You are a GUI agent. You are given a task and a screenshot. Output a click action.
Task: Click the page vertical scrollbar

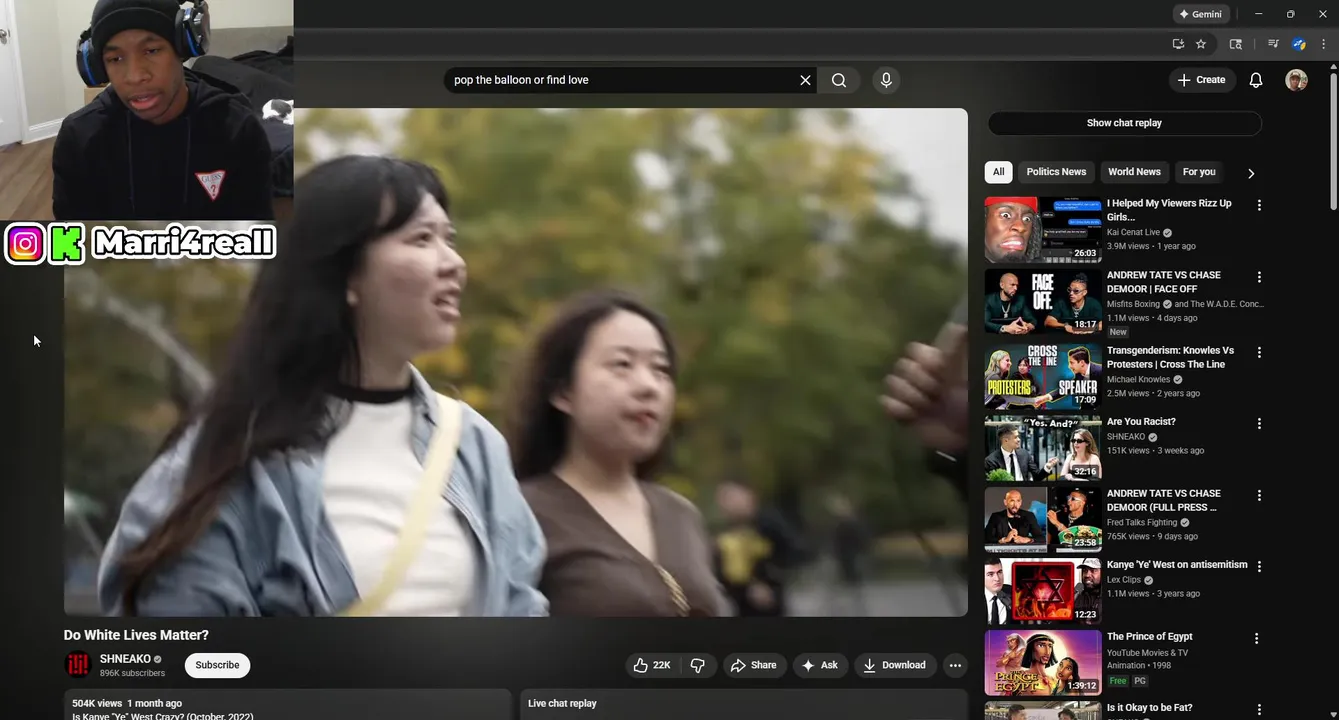coord(1333,140)
